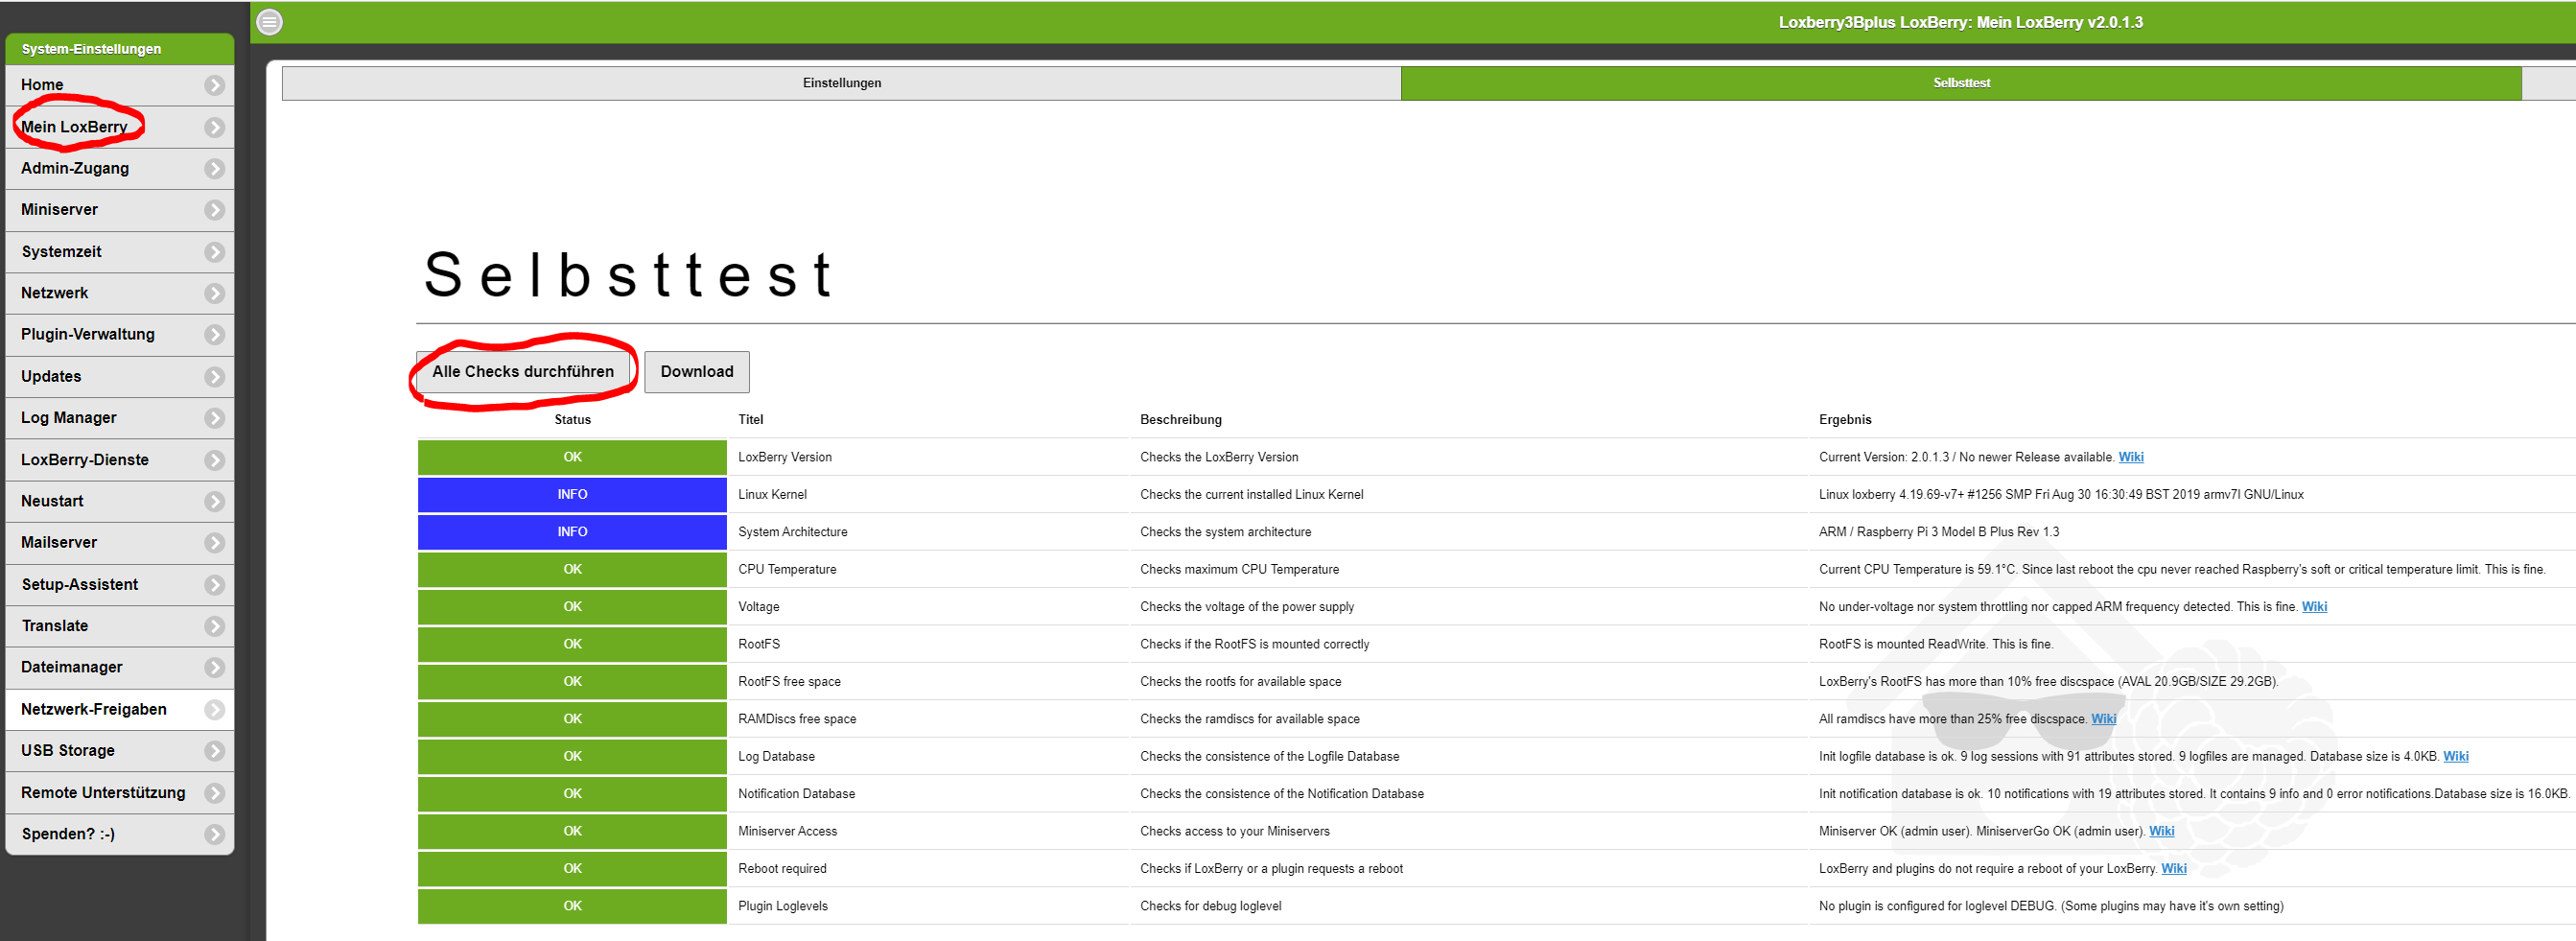Click the arrow icon beside Admin-Zugang
Image resolution: width=2576 pixels, height=941 pixels.
[214, 169]
